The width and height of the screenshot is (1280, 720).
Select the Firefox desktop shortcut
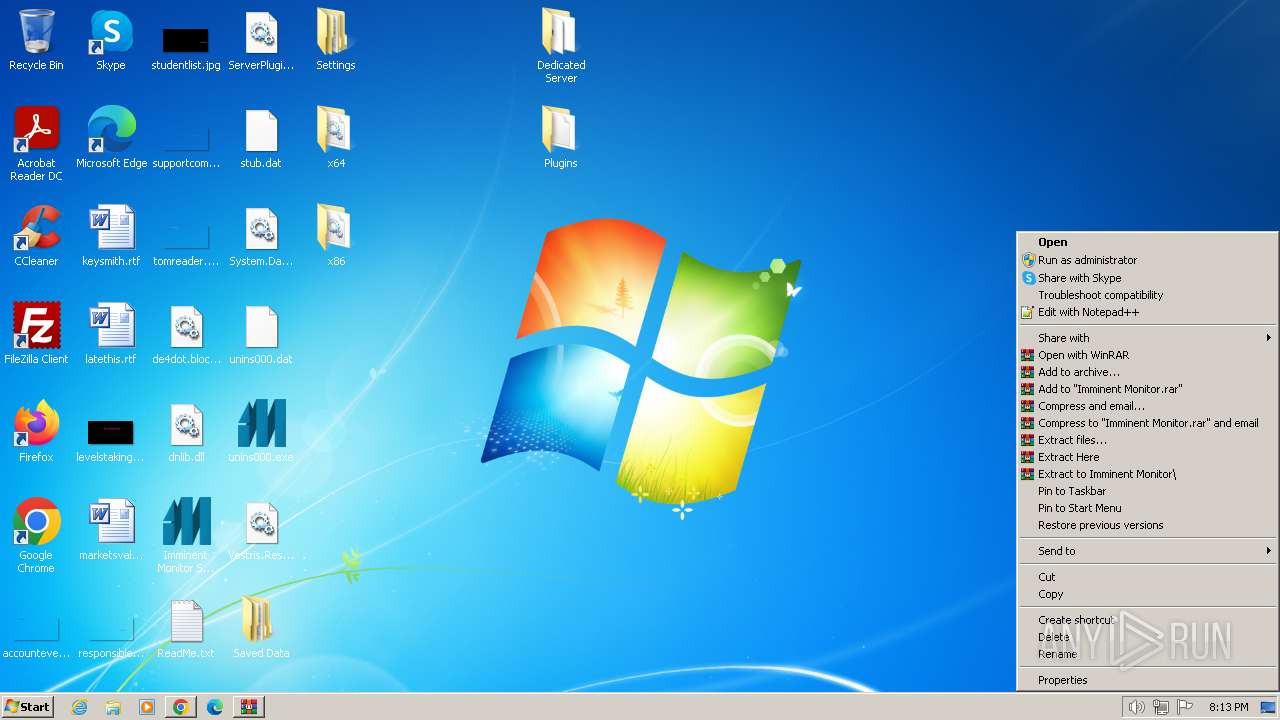[36, 432]
